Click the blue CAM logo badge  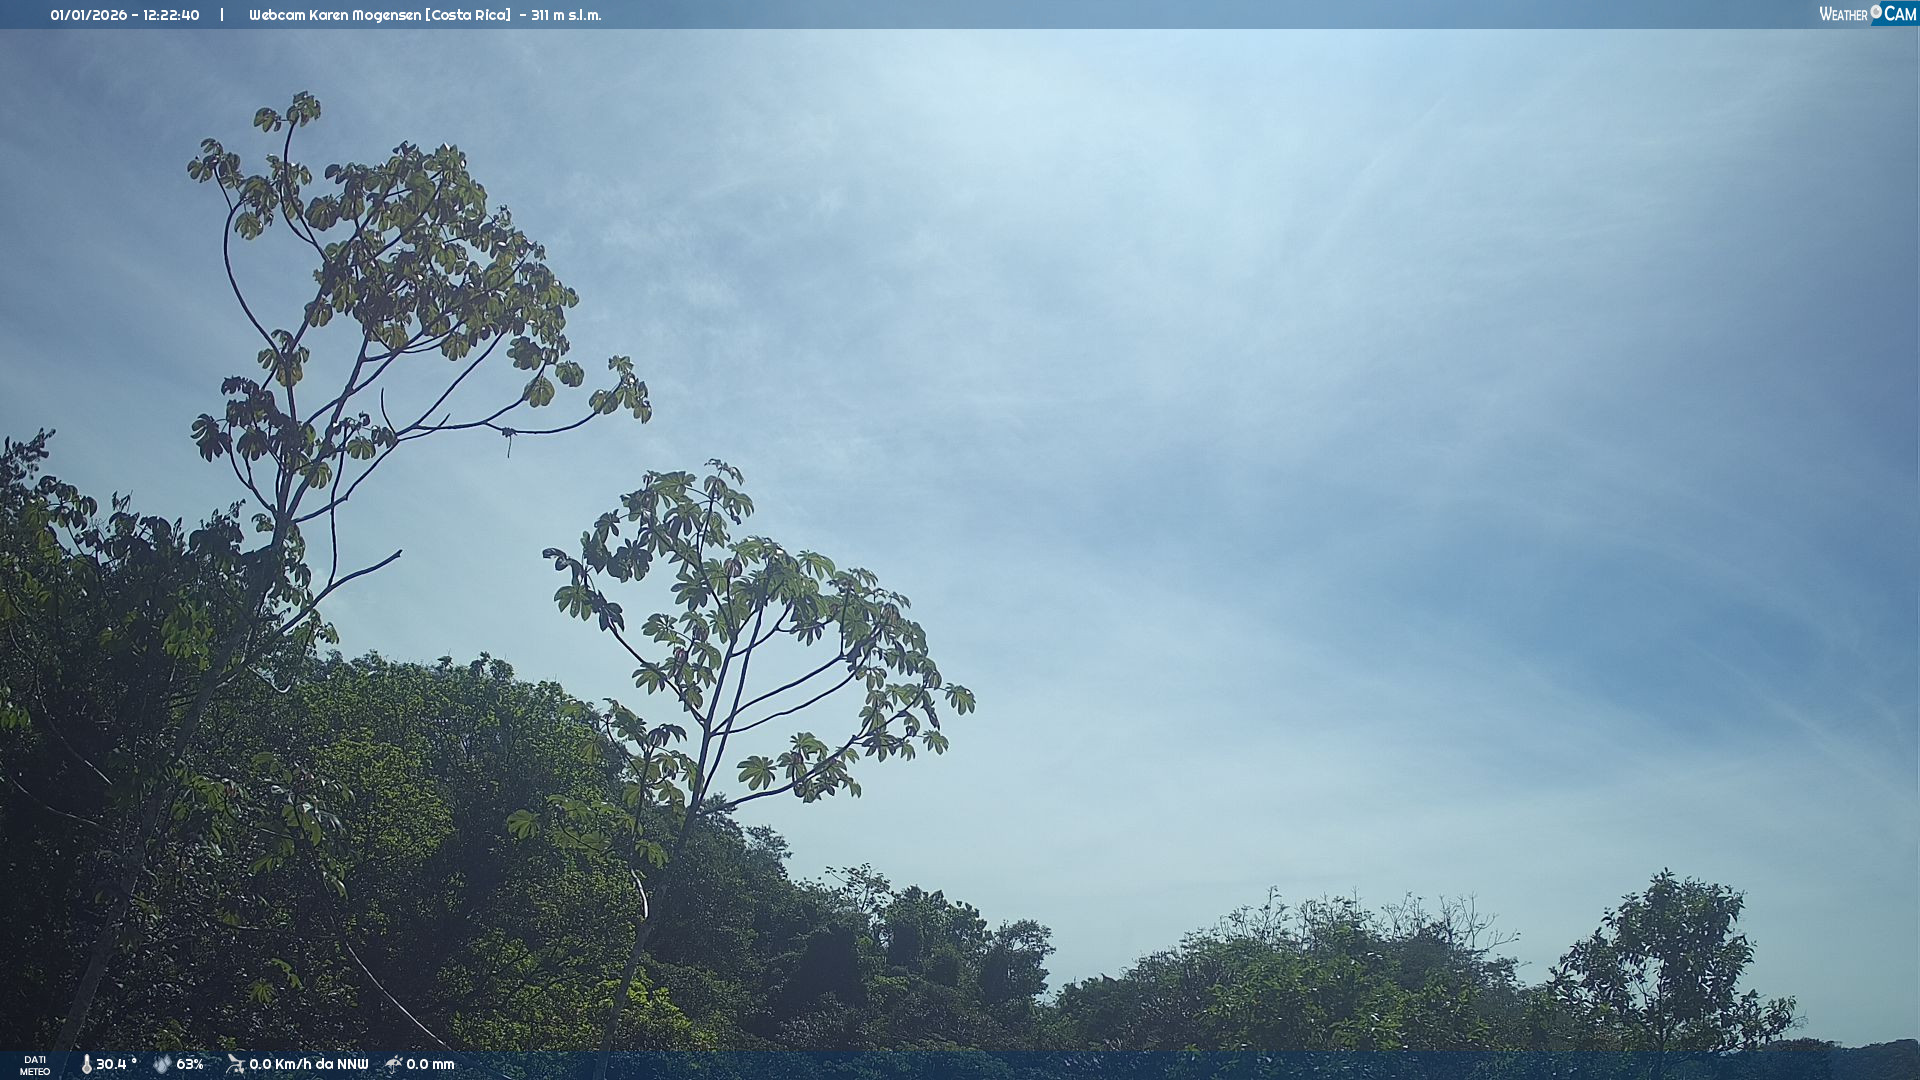pos(1899,14)
